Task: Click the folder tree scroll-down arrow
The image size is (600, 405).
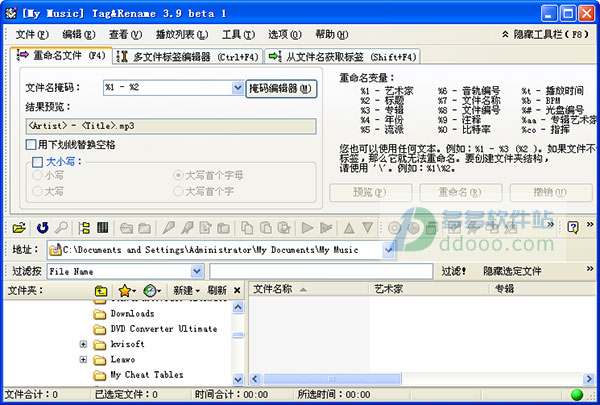Action: pos(238,379)
